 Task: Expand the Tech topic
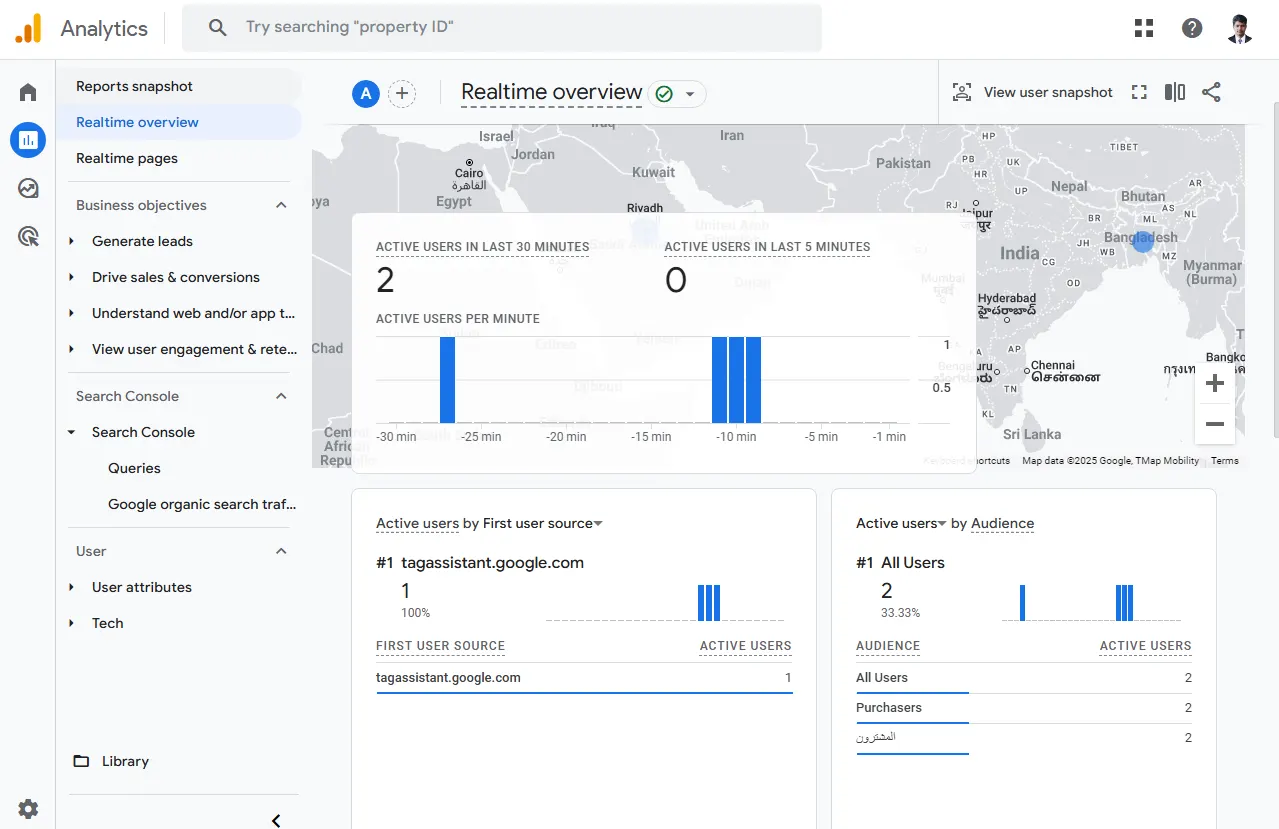[x=71, y=623]
